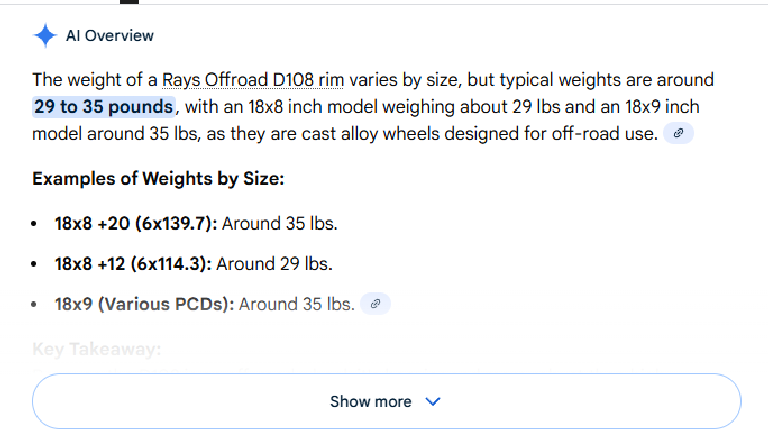The image size is (768, 433).
Task: Click the bullet dot before 18x8 +20
Action: click(36, 224)
